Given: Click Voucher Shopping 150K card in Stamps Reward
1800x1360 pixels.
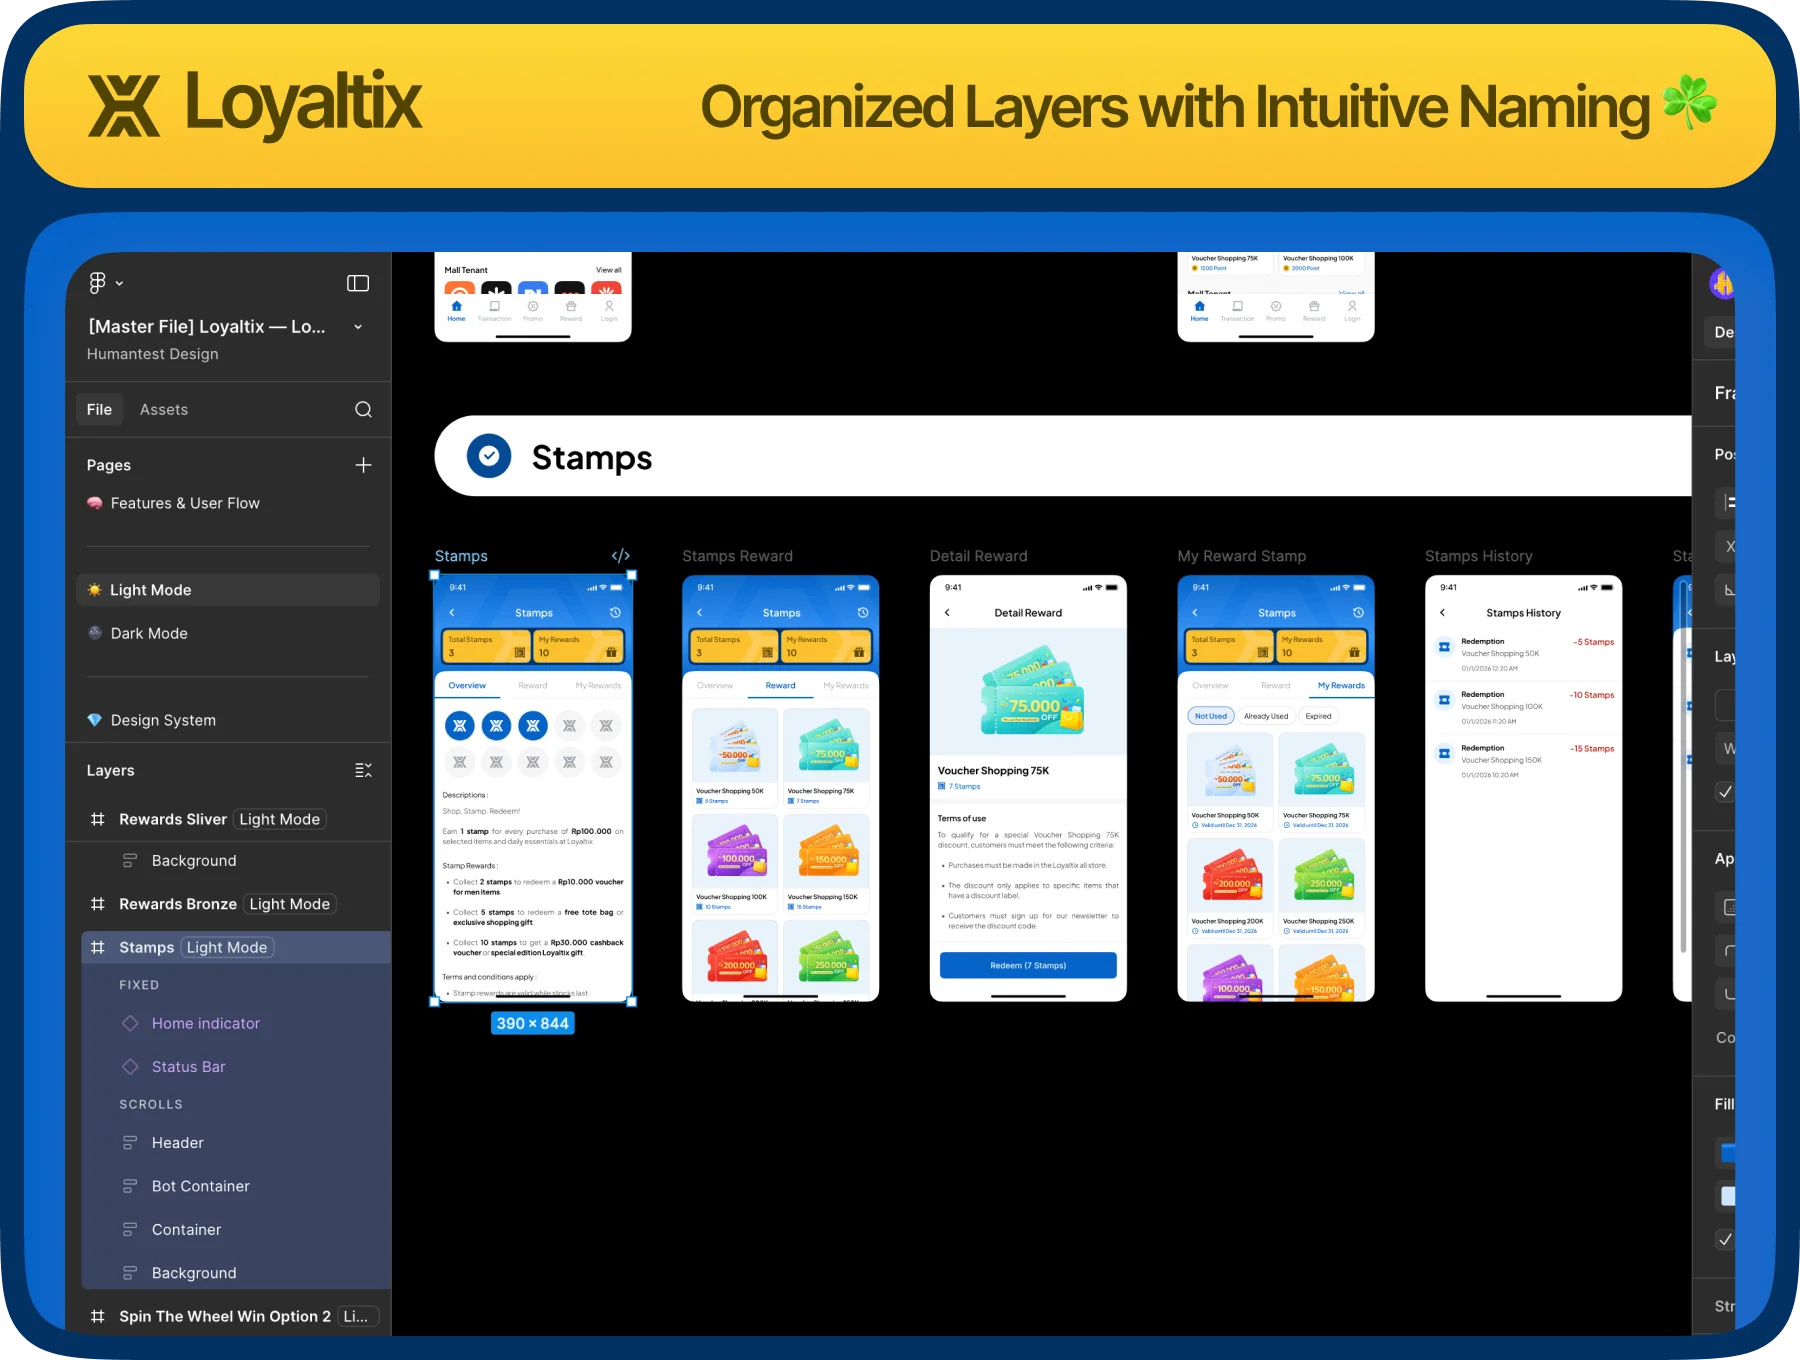Looking at the screenshot, I should [x=826, y=863].
